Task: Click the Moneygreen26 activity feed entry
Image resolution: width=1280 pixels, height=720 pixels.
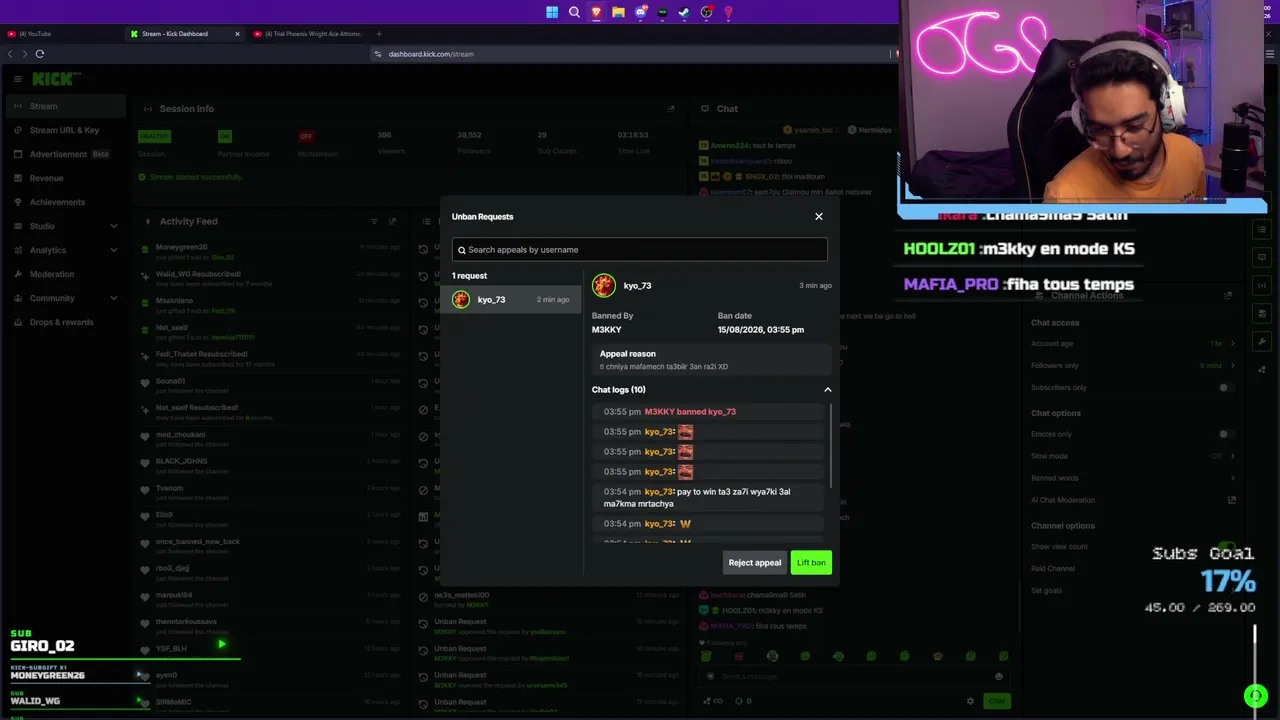Action: pos(270,252)
